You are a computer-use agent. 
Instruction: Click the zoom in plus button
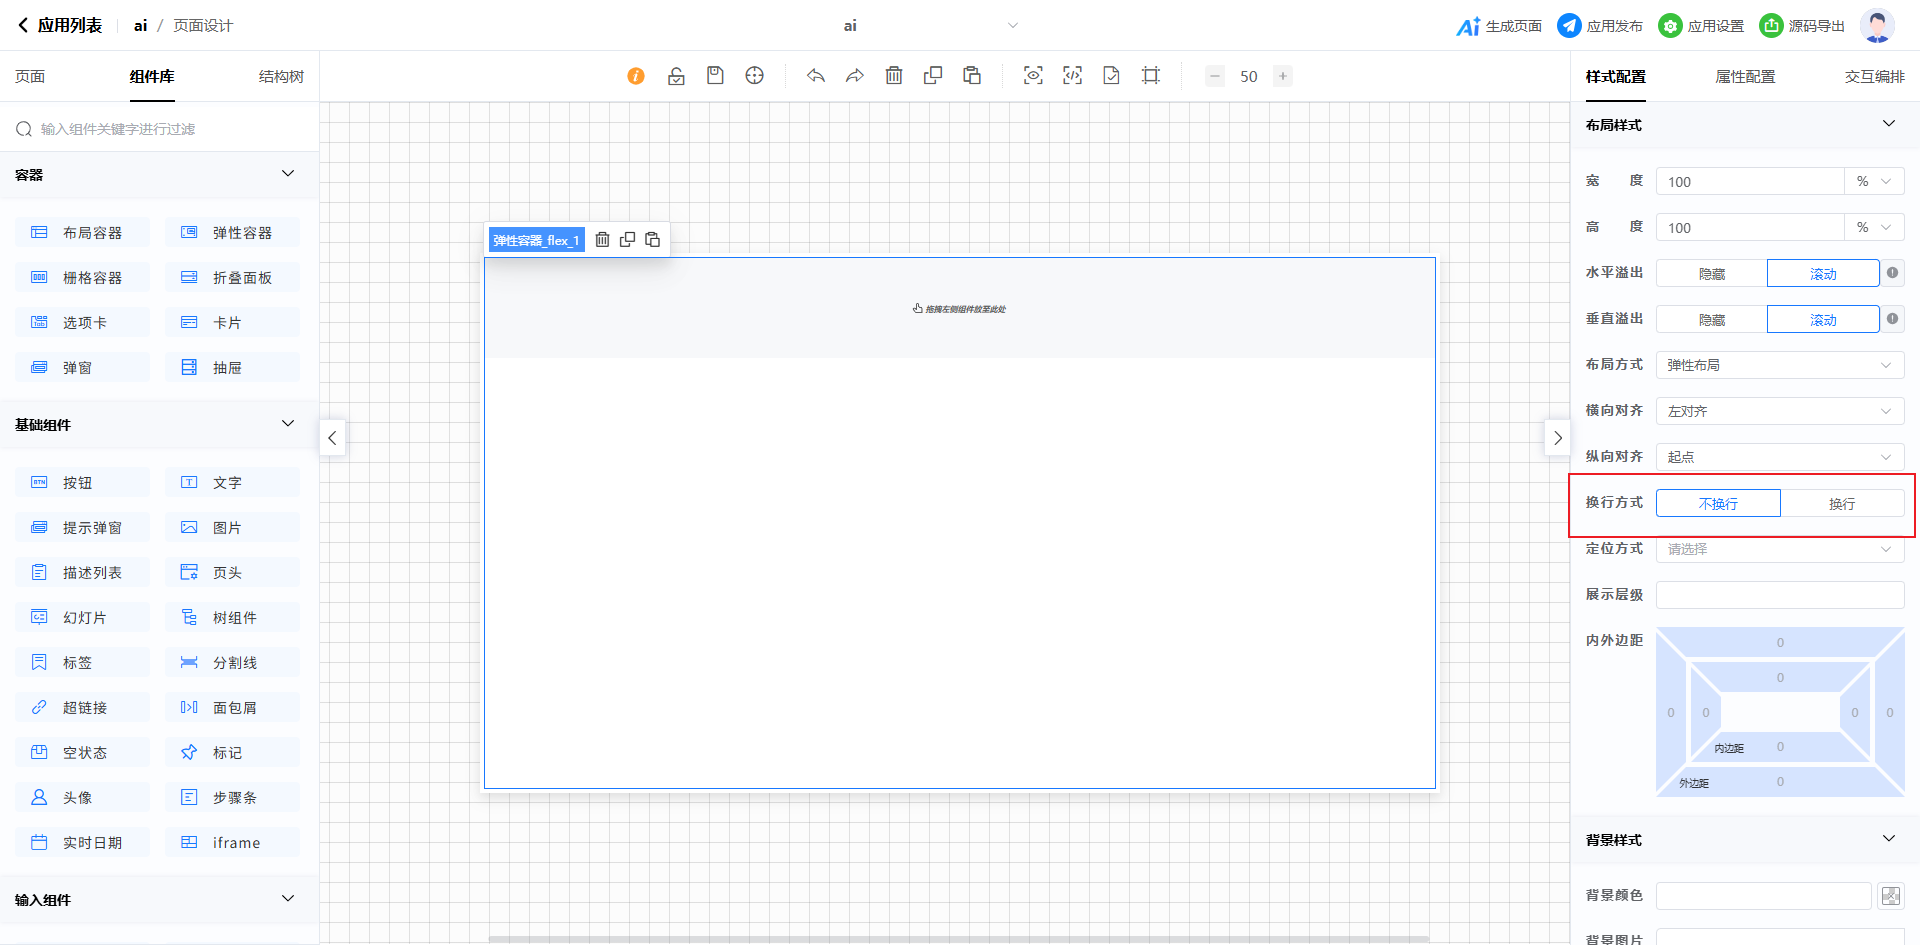point(1282,76)
